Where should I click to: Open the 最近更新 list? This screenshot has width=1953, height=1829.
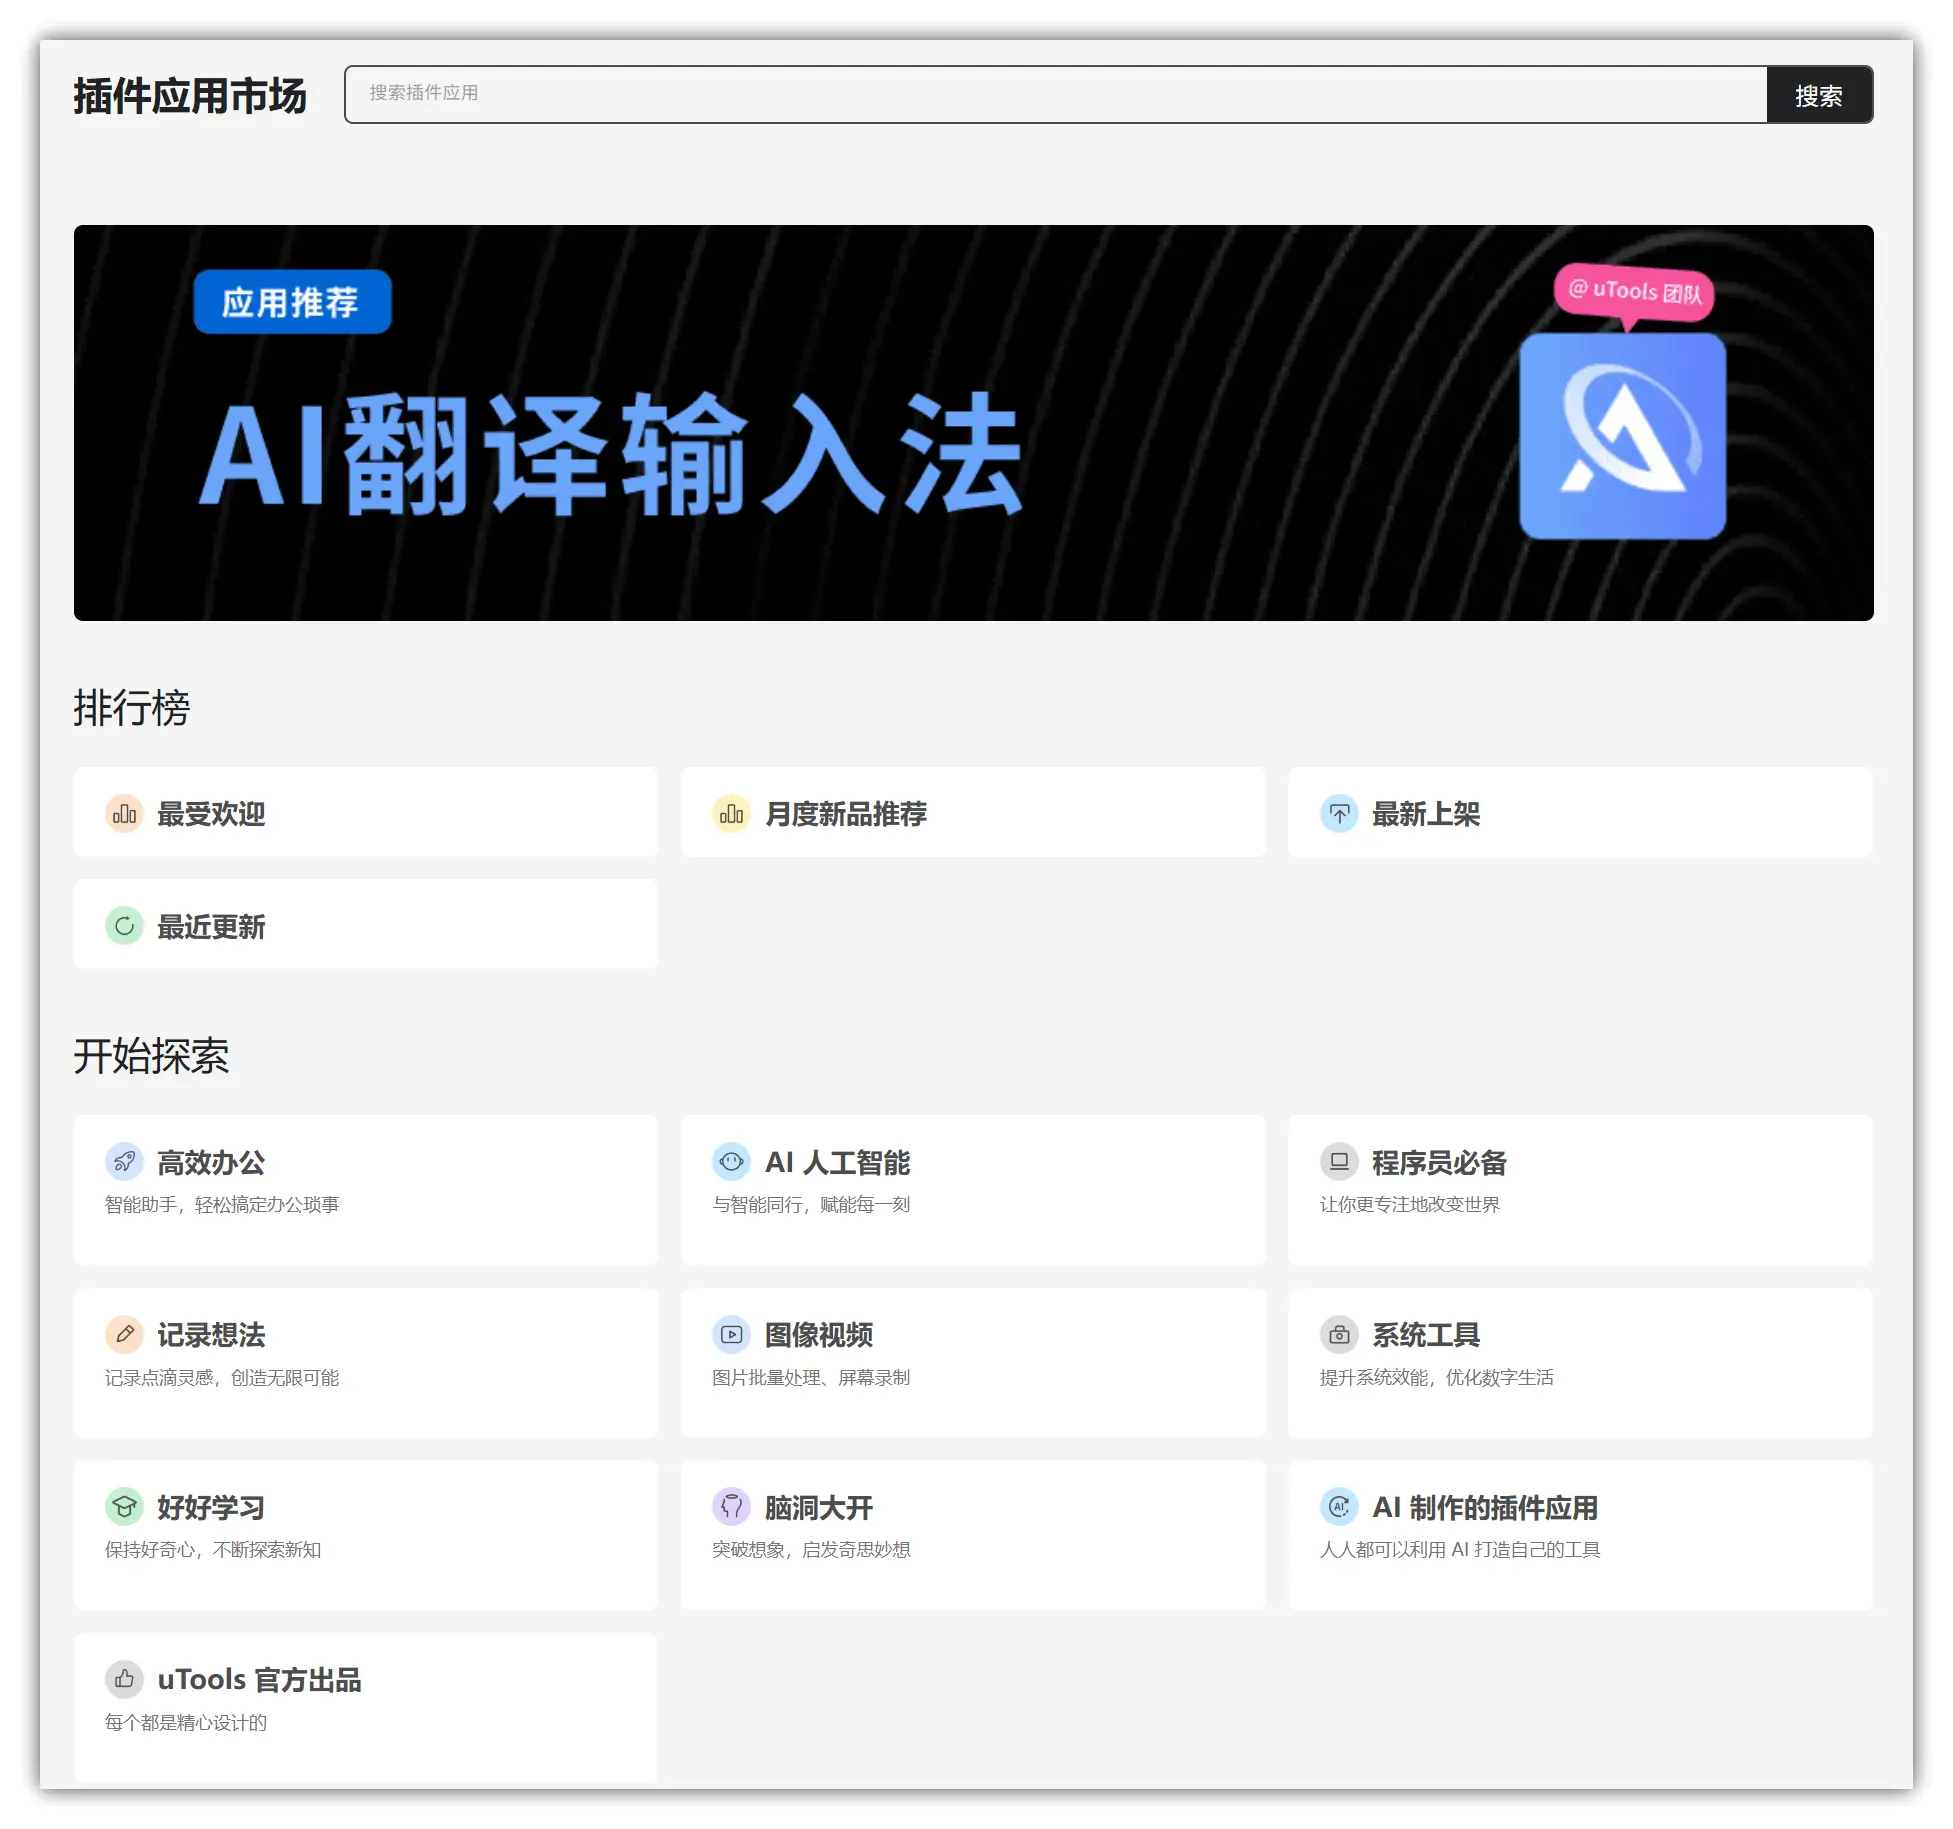tap(366, 924)
